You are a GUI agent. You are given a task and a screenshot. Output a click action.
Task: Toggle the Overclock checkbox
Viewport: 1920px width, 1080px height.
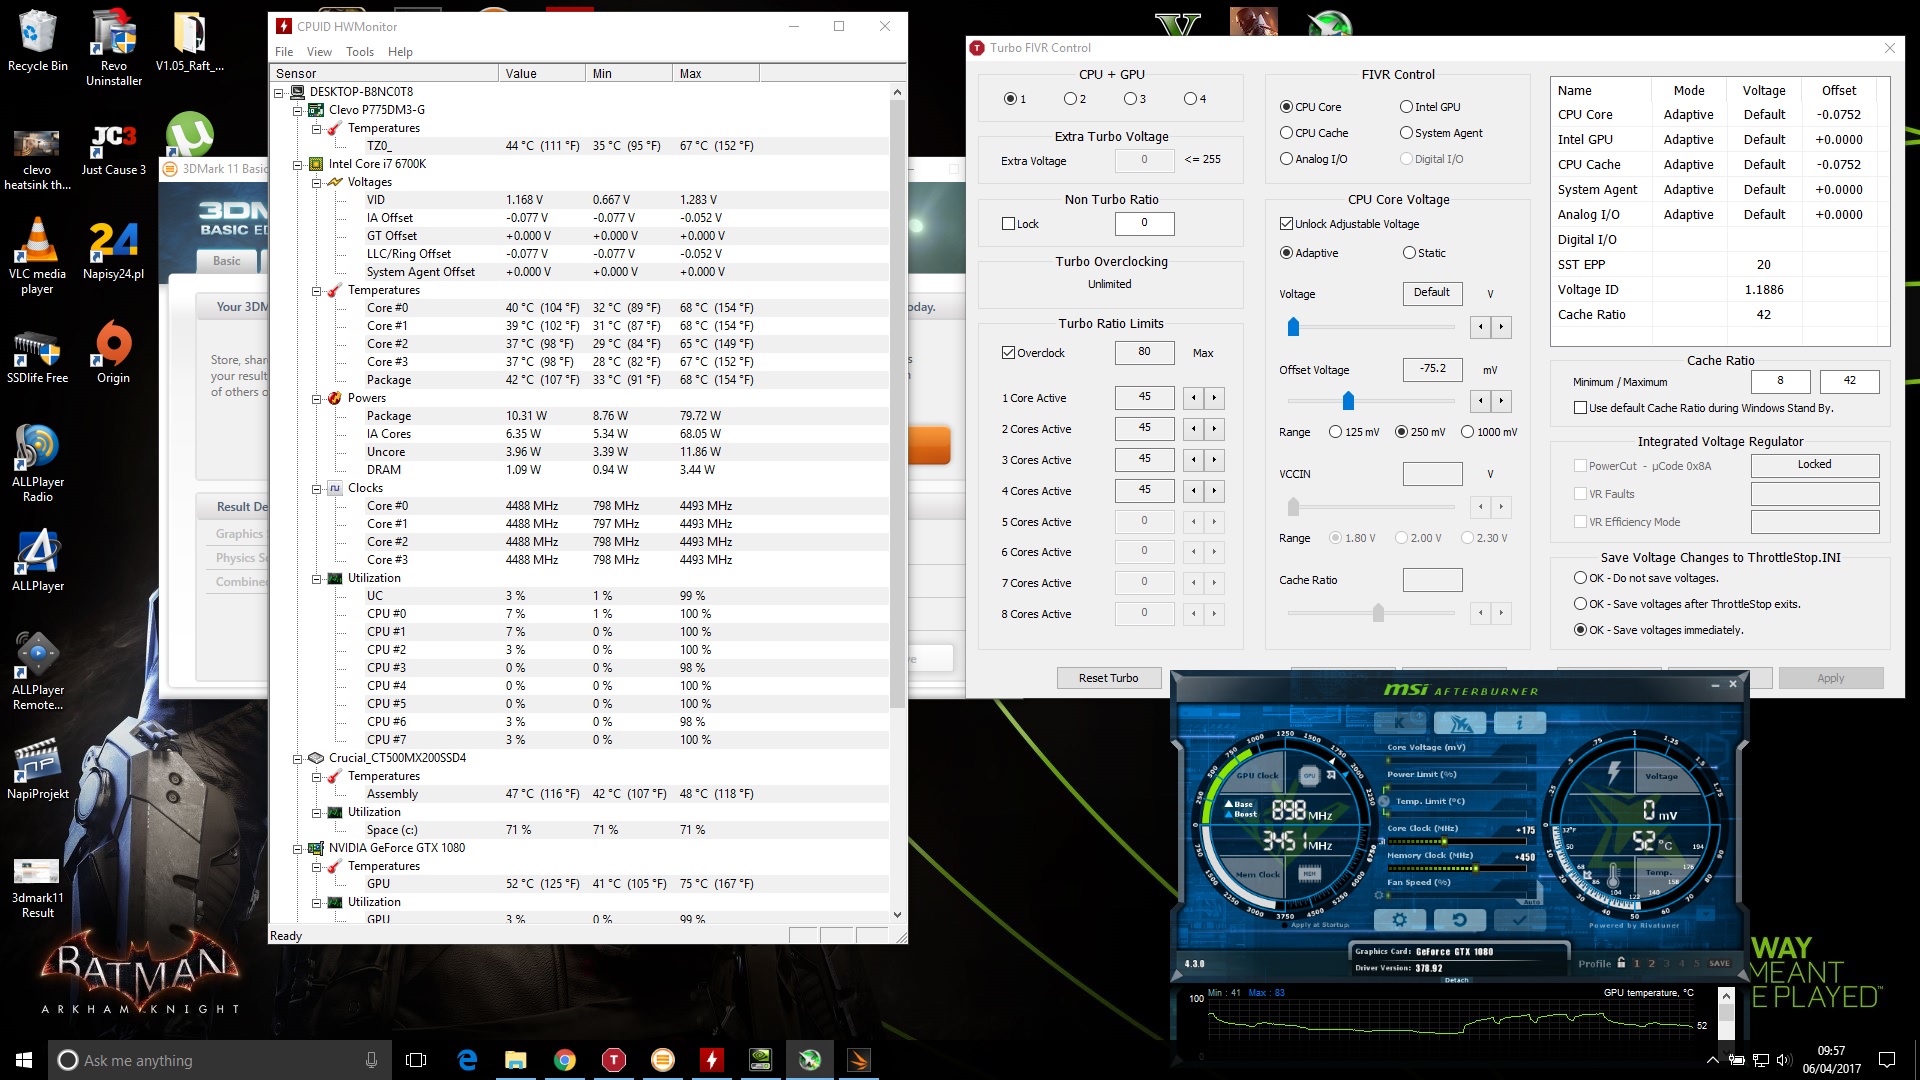click(1008, 353)
